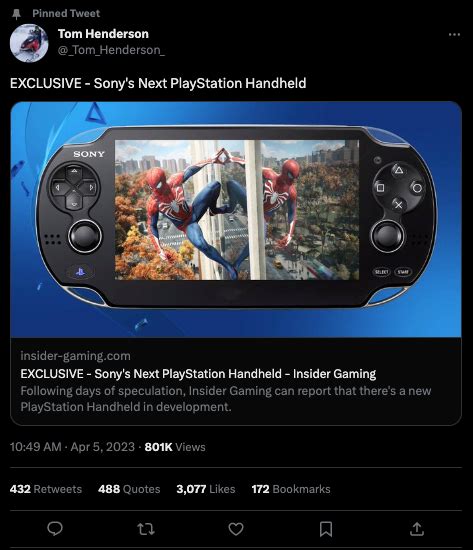473x550 pixels.
Task: Click the 10:49 AM Apr 5, 2023 timestamp
Action: [72, 447]
